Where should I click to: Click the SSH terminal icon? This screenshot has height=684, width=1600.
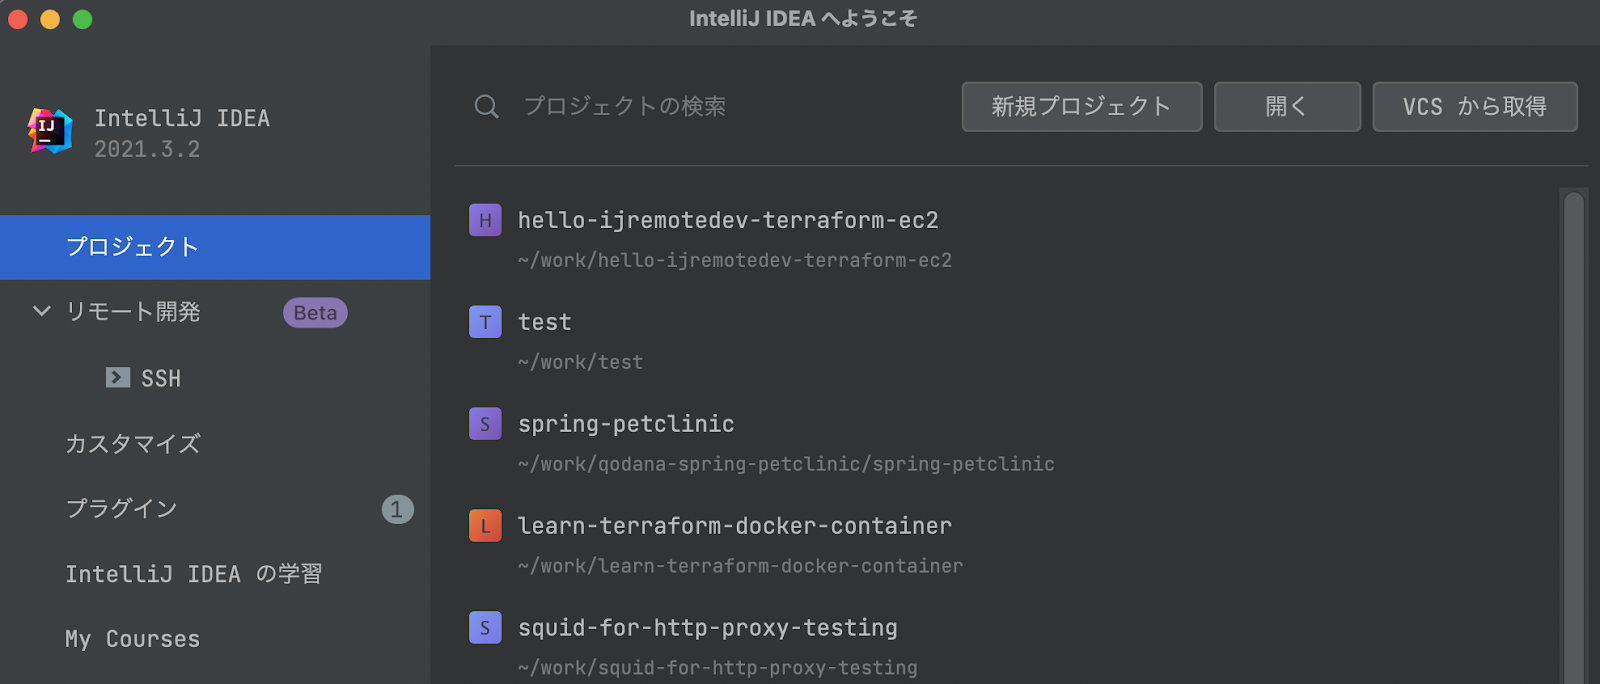click(118, 377)
